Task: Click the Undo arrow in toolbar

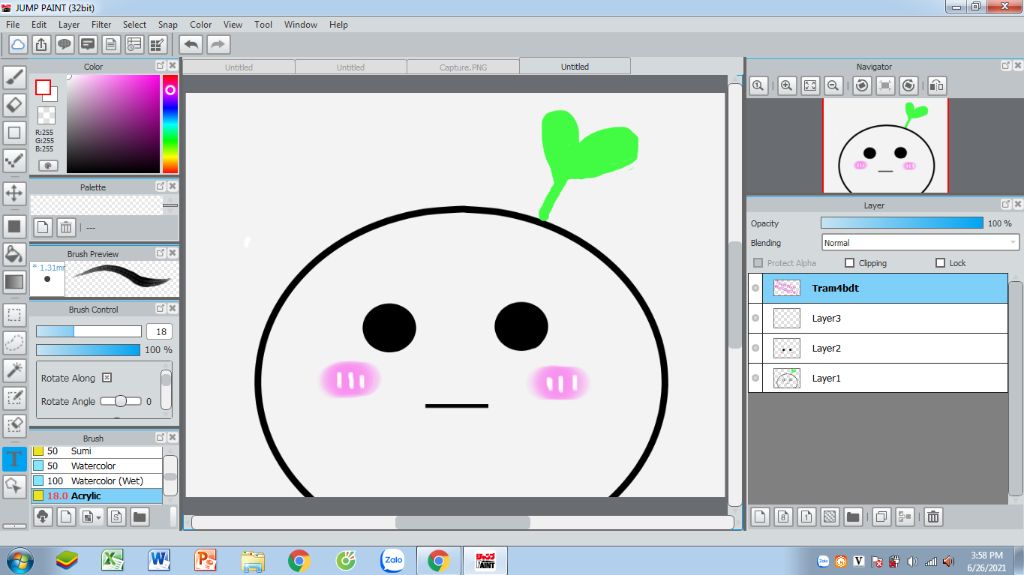Action: point(191,44)
